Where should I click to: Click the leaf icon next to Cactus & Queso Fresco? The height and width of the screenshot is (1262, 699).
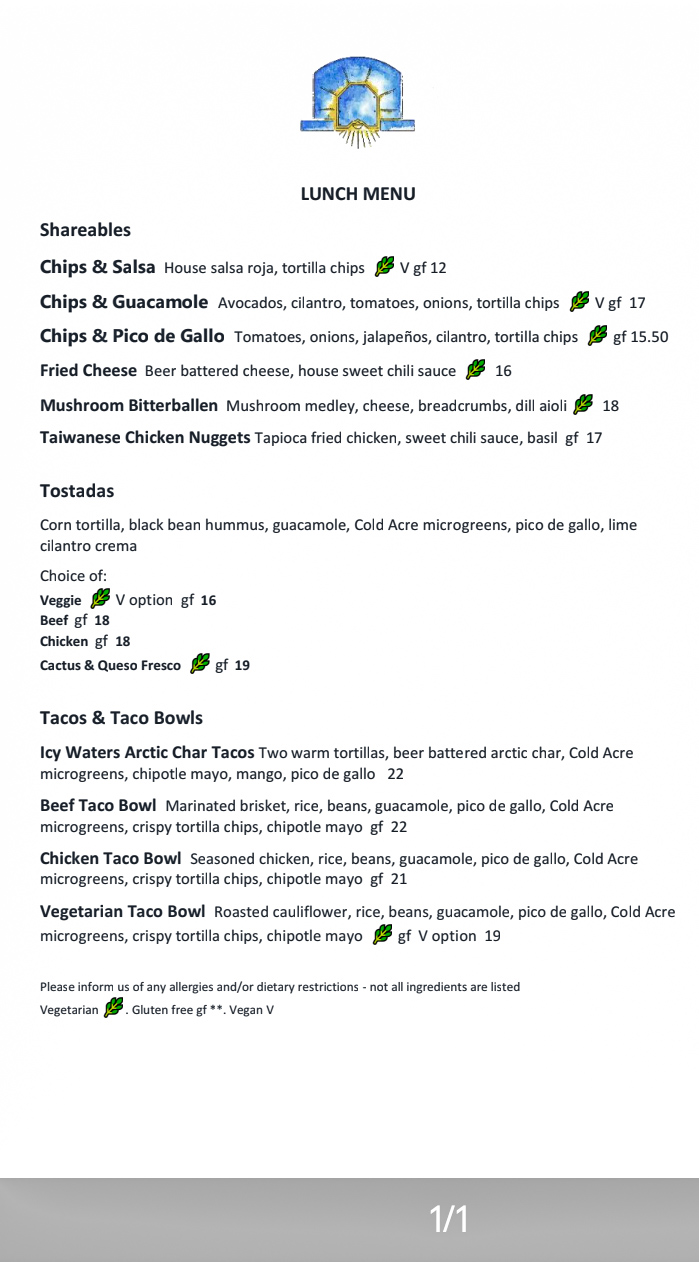click(x=200, y=664)
